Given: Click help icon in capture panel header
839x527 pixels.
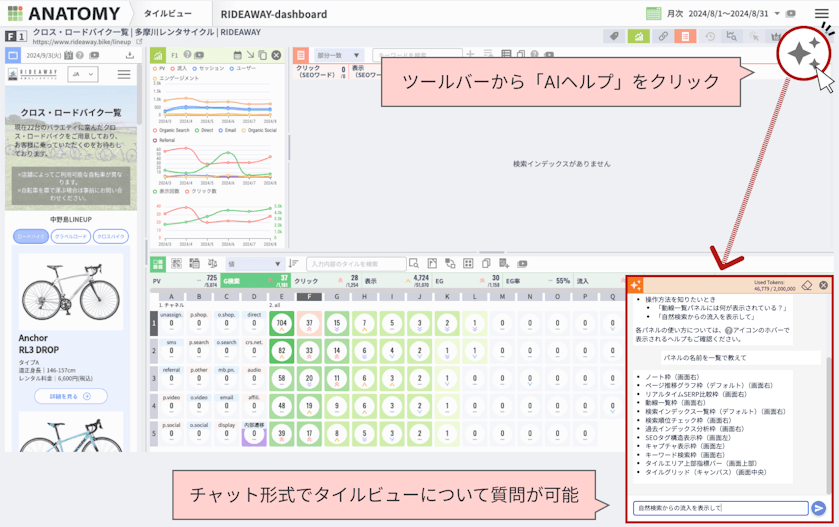Looking at the screenshot, I should (x=80, y=55).
